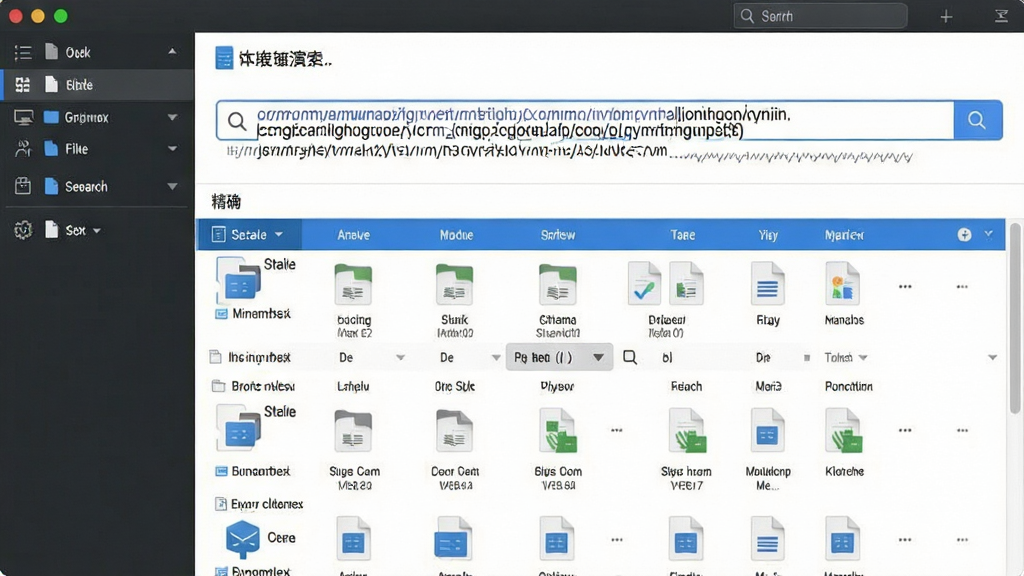Switch to the Modue tab
The width and height of the screenshot is (1024, 576).
click(456, 235)
